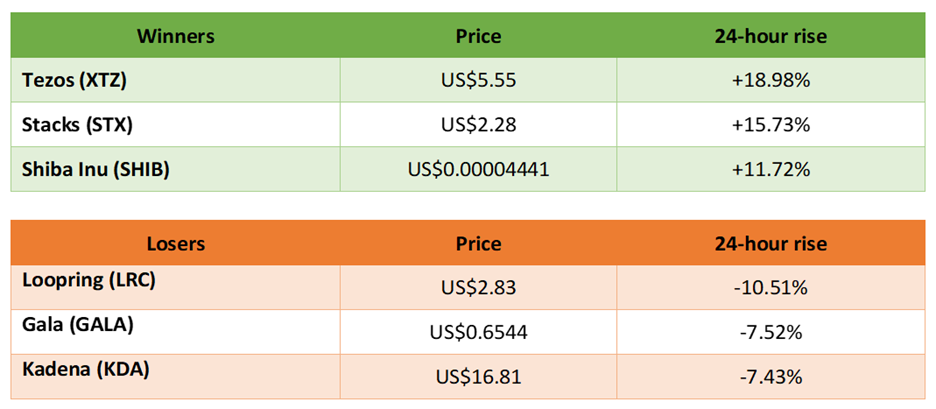Select the +11.72% cell

pos(771,169)
